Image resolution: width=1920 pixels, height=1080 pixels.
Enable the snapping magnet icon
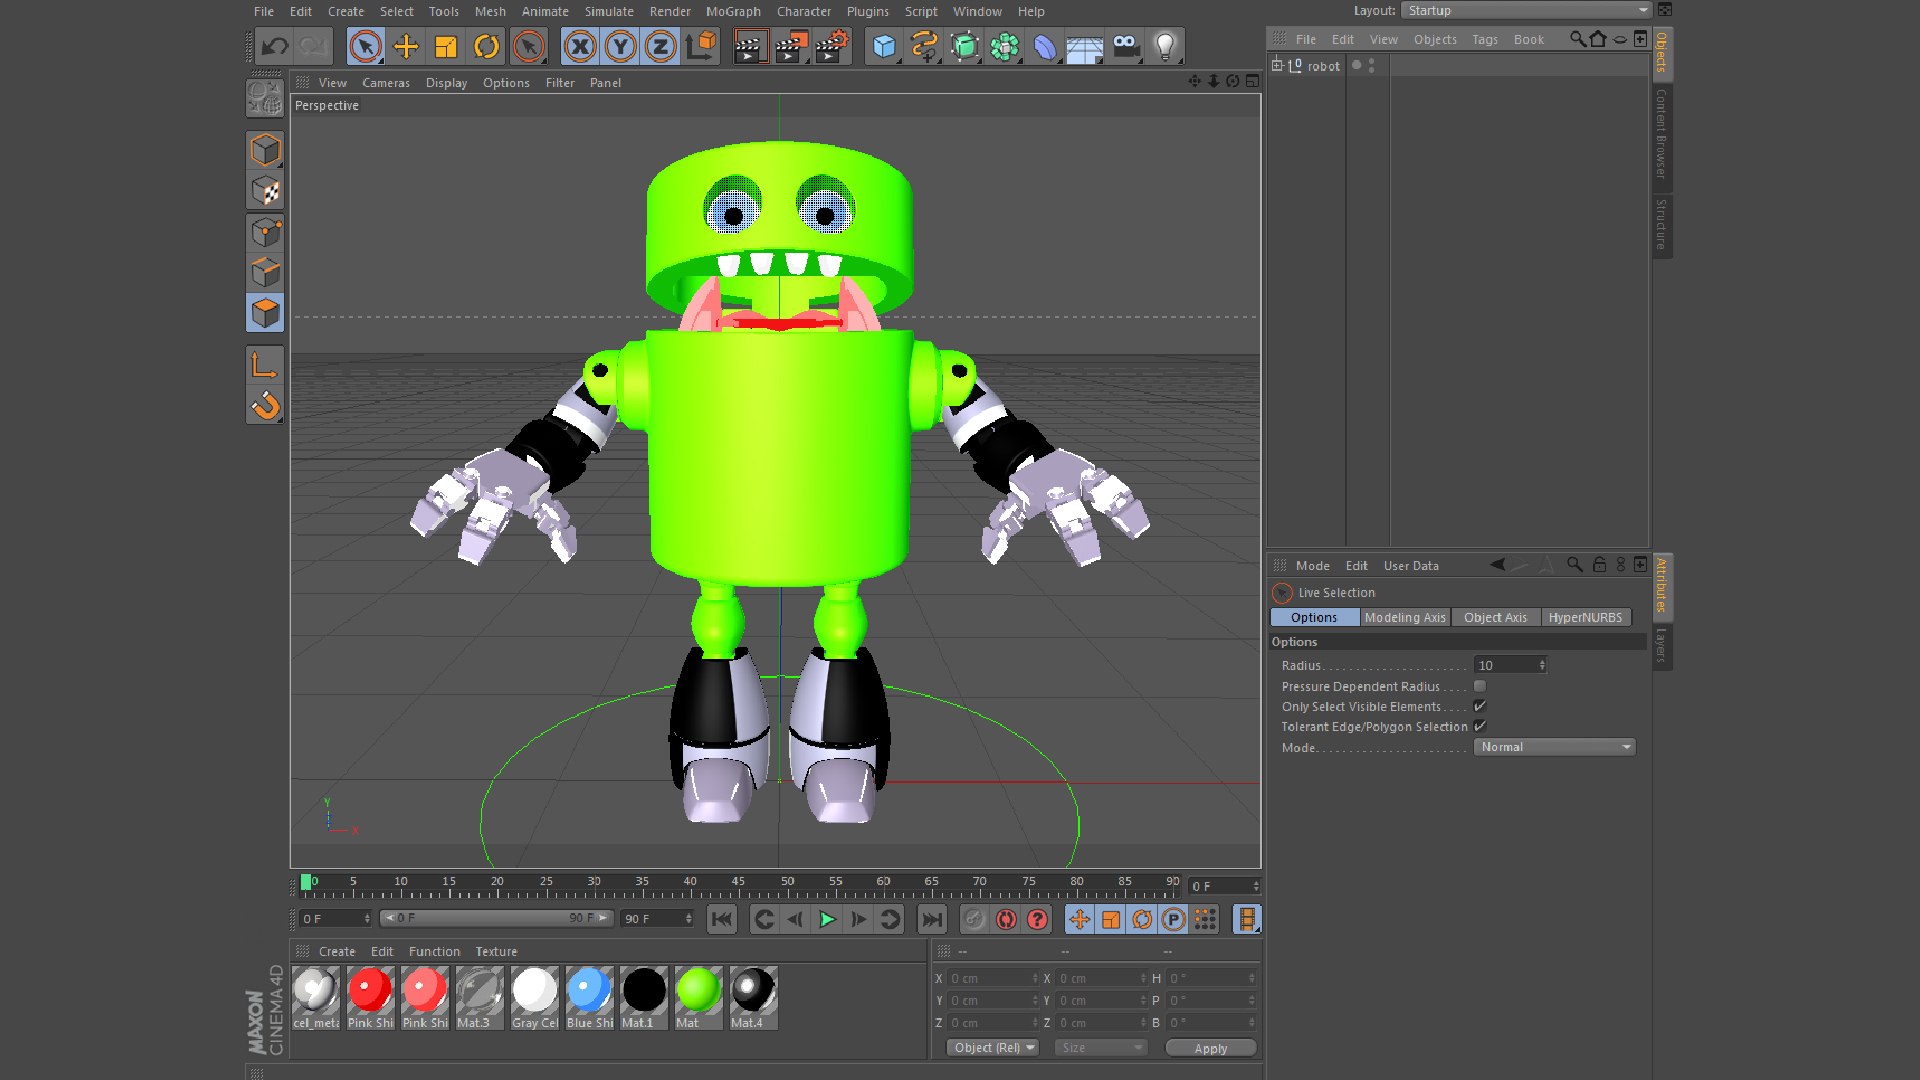265,405
